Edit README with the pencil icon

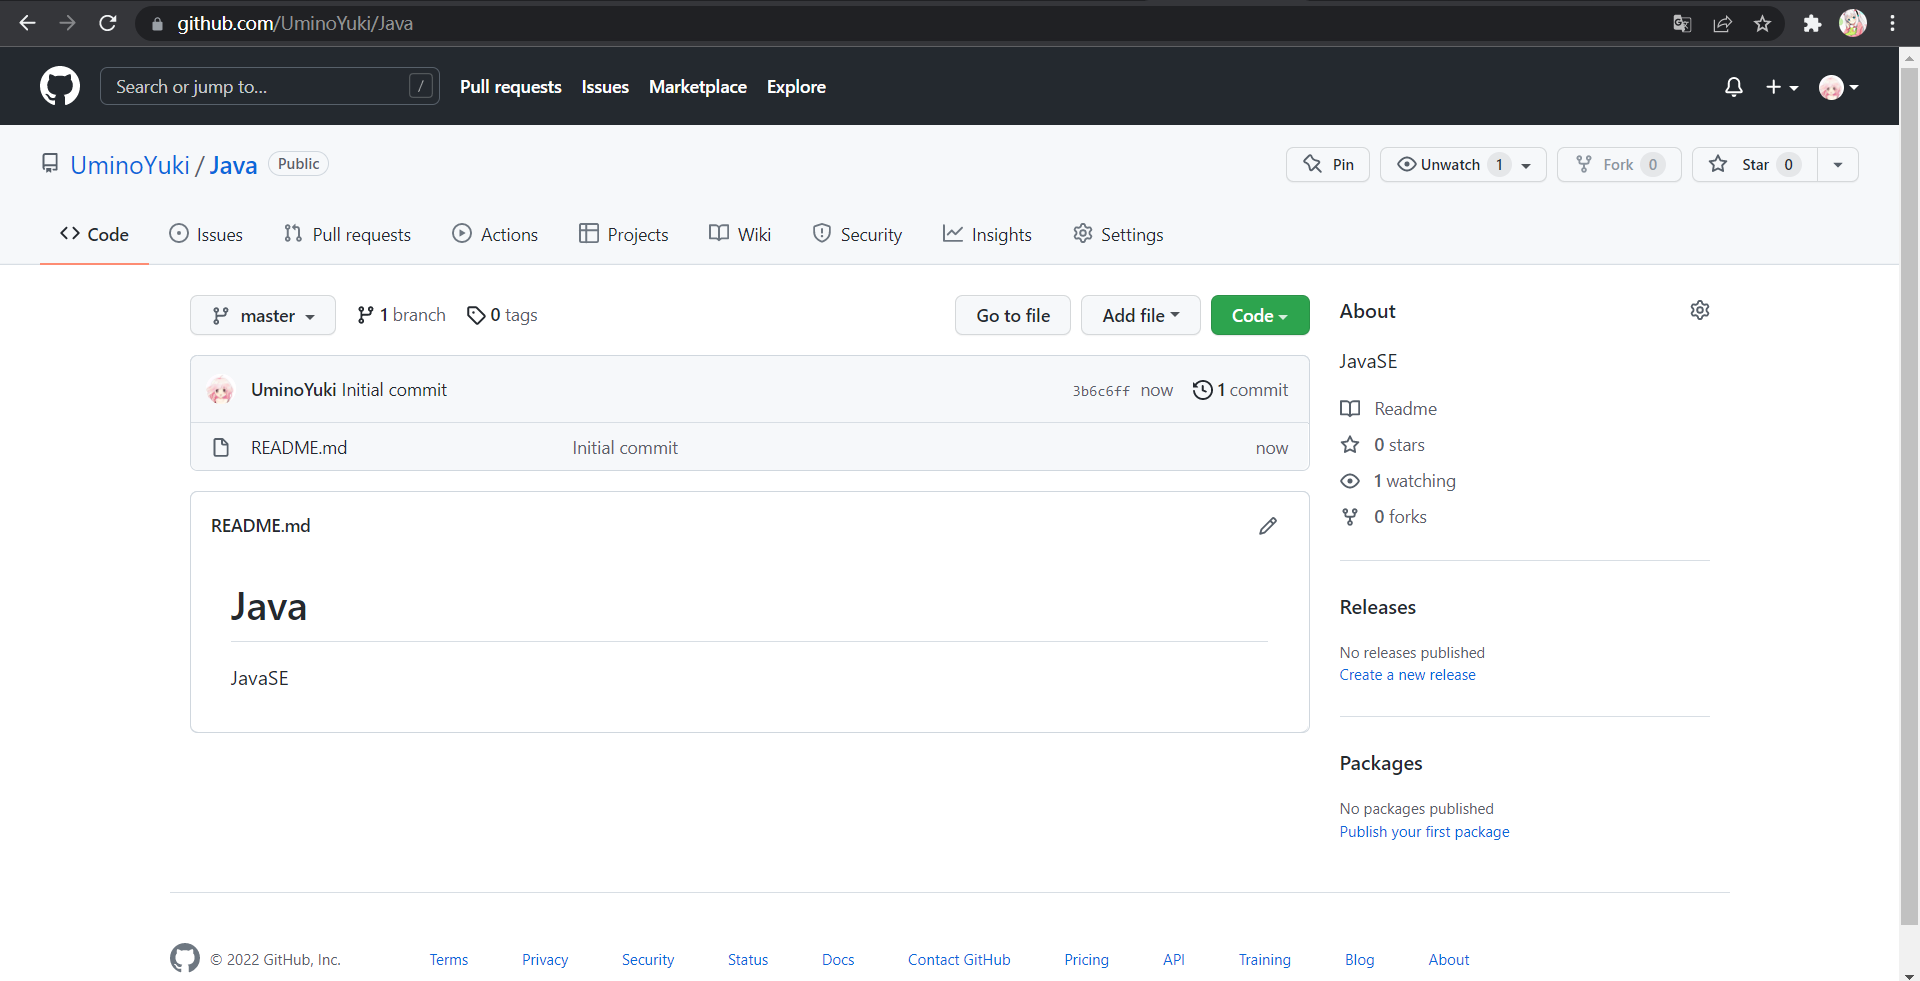click(x=1268, y=526)
